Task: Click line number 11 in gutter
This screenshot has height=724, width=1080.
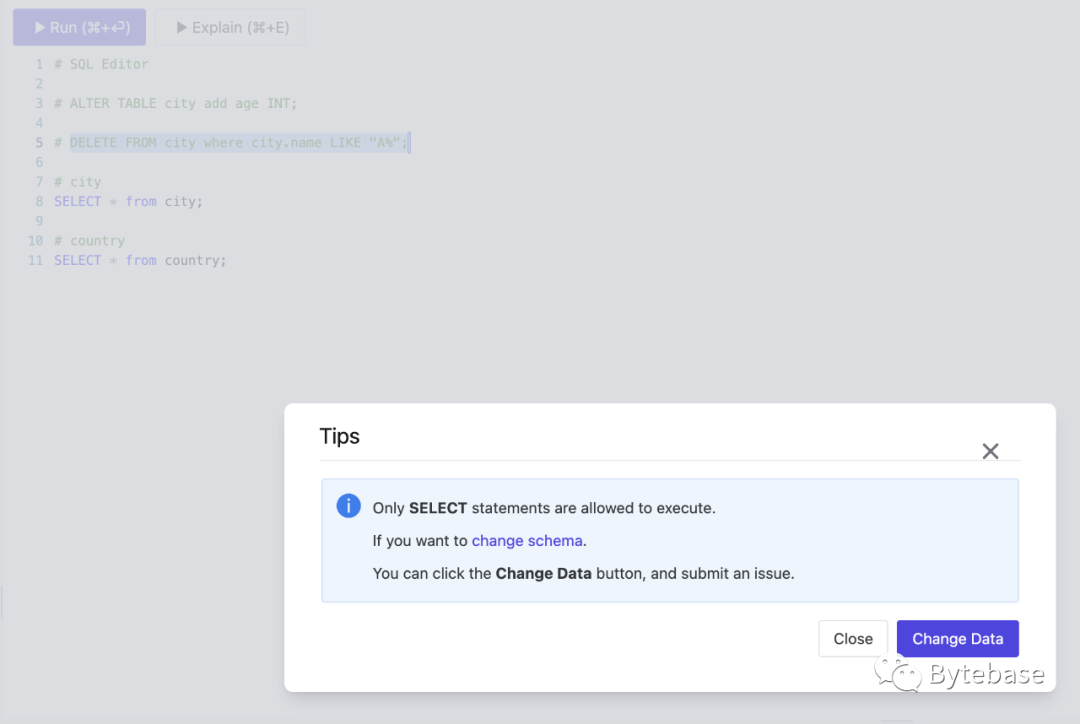Action: click(35, 260)
